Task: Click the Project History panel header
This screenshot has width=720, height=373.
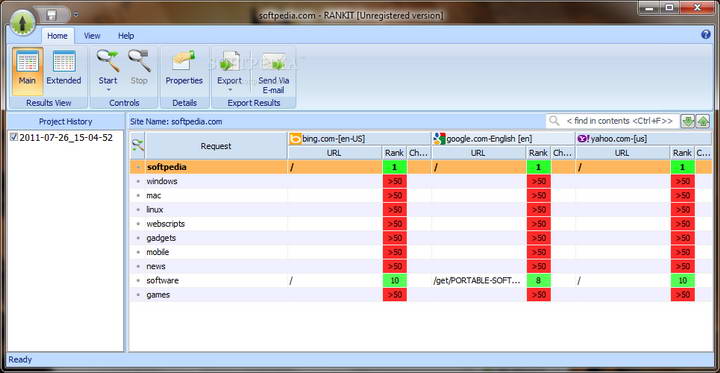Action: pyautogui.click(x=66, y=122)
